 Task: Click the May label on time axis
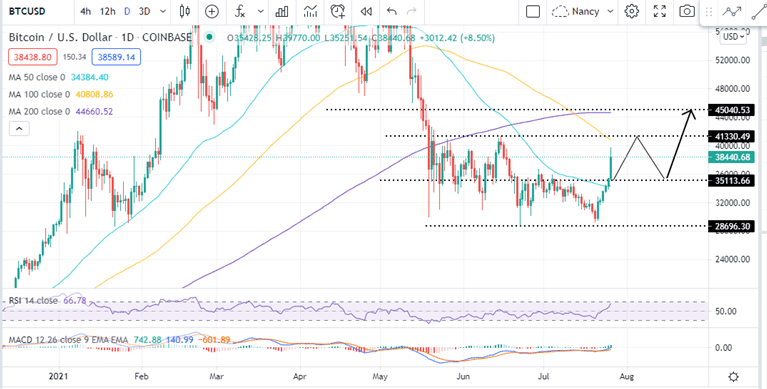pyautogui.click(x=380, y=377)
